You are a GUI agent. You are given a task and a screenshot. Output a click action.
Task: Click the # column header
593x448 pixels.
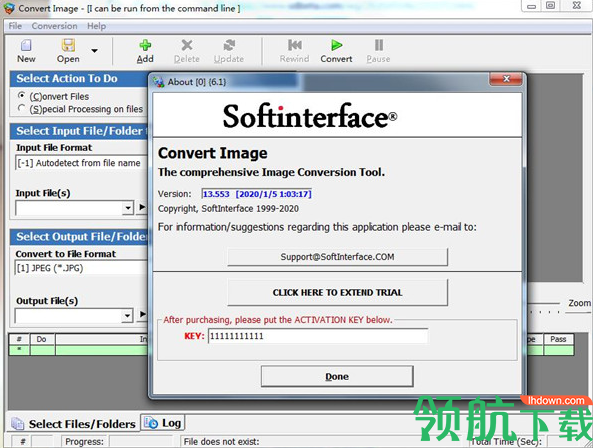[x=19, y=339]
